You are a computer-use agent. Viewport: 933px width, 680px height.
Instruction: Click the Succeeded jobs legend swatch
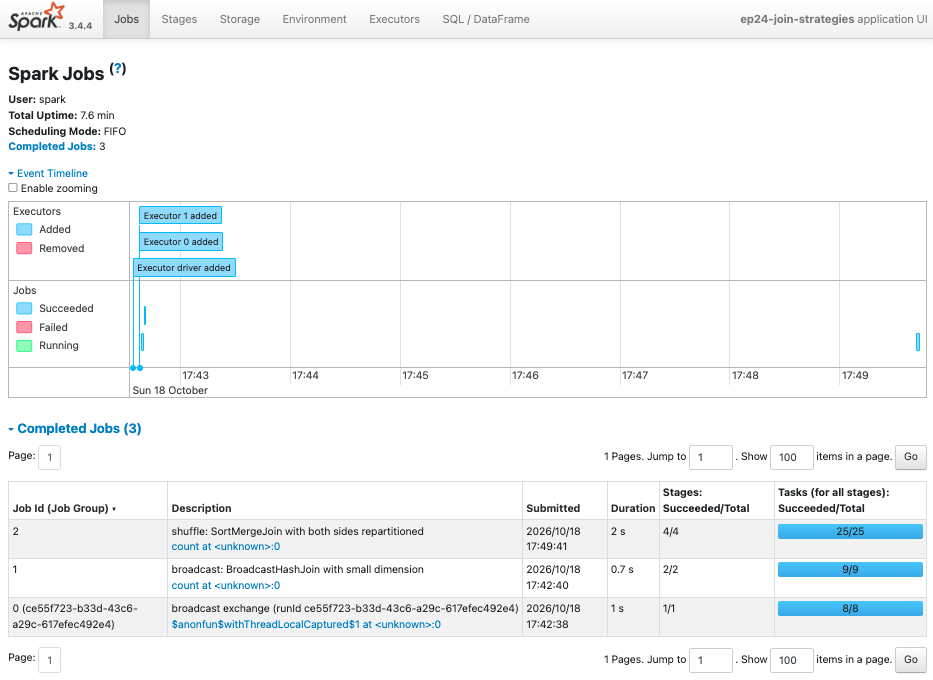24,308
